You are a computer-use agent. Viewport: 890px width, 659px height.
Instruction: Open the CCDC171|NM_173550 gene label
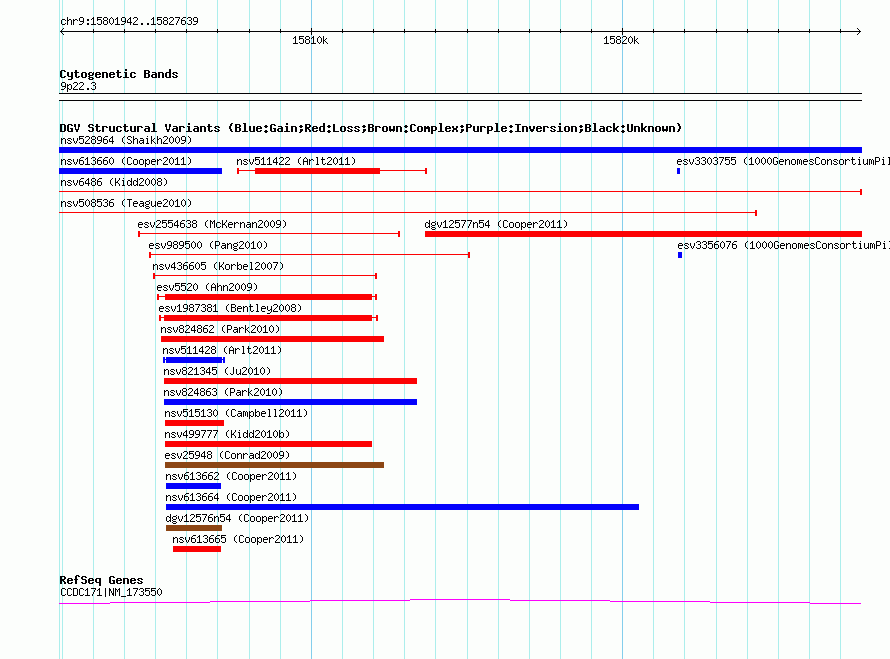click(111, 592)
